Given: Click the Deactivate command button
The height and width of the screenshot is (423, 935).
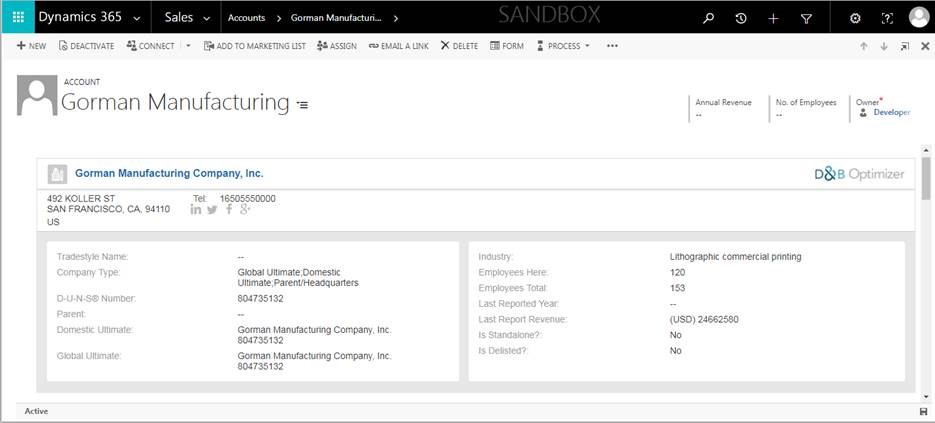Looking at the screenshot, I should pos(87,46).
